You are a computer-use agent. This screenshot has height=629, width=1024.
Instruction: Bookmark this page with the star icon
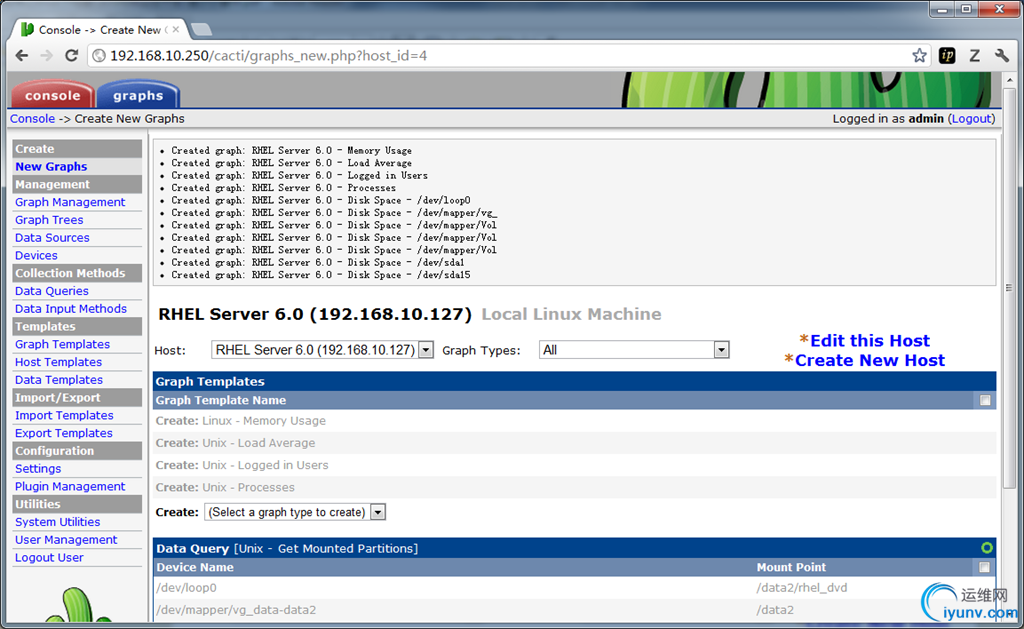(919, 56)
